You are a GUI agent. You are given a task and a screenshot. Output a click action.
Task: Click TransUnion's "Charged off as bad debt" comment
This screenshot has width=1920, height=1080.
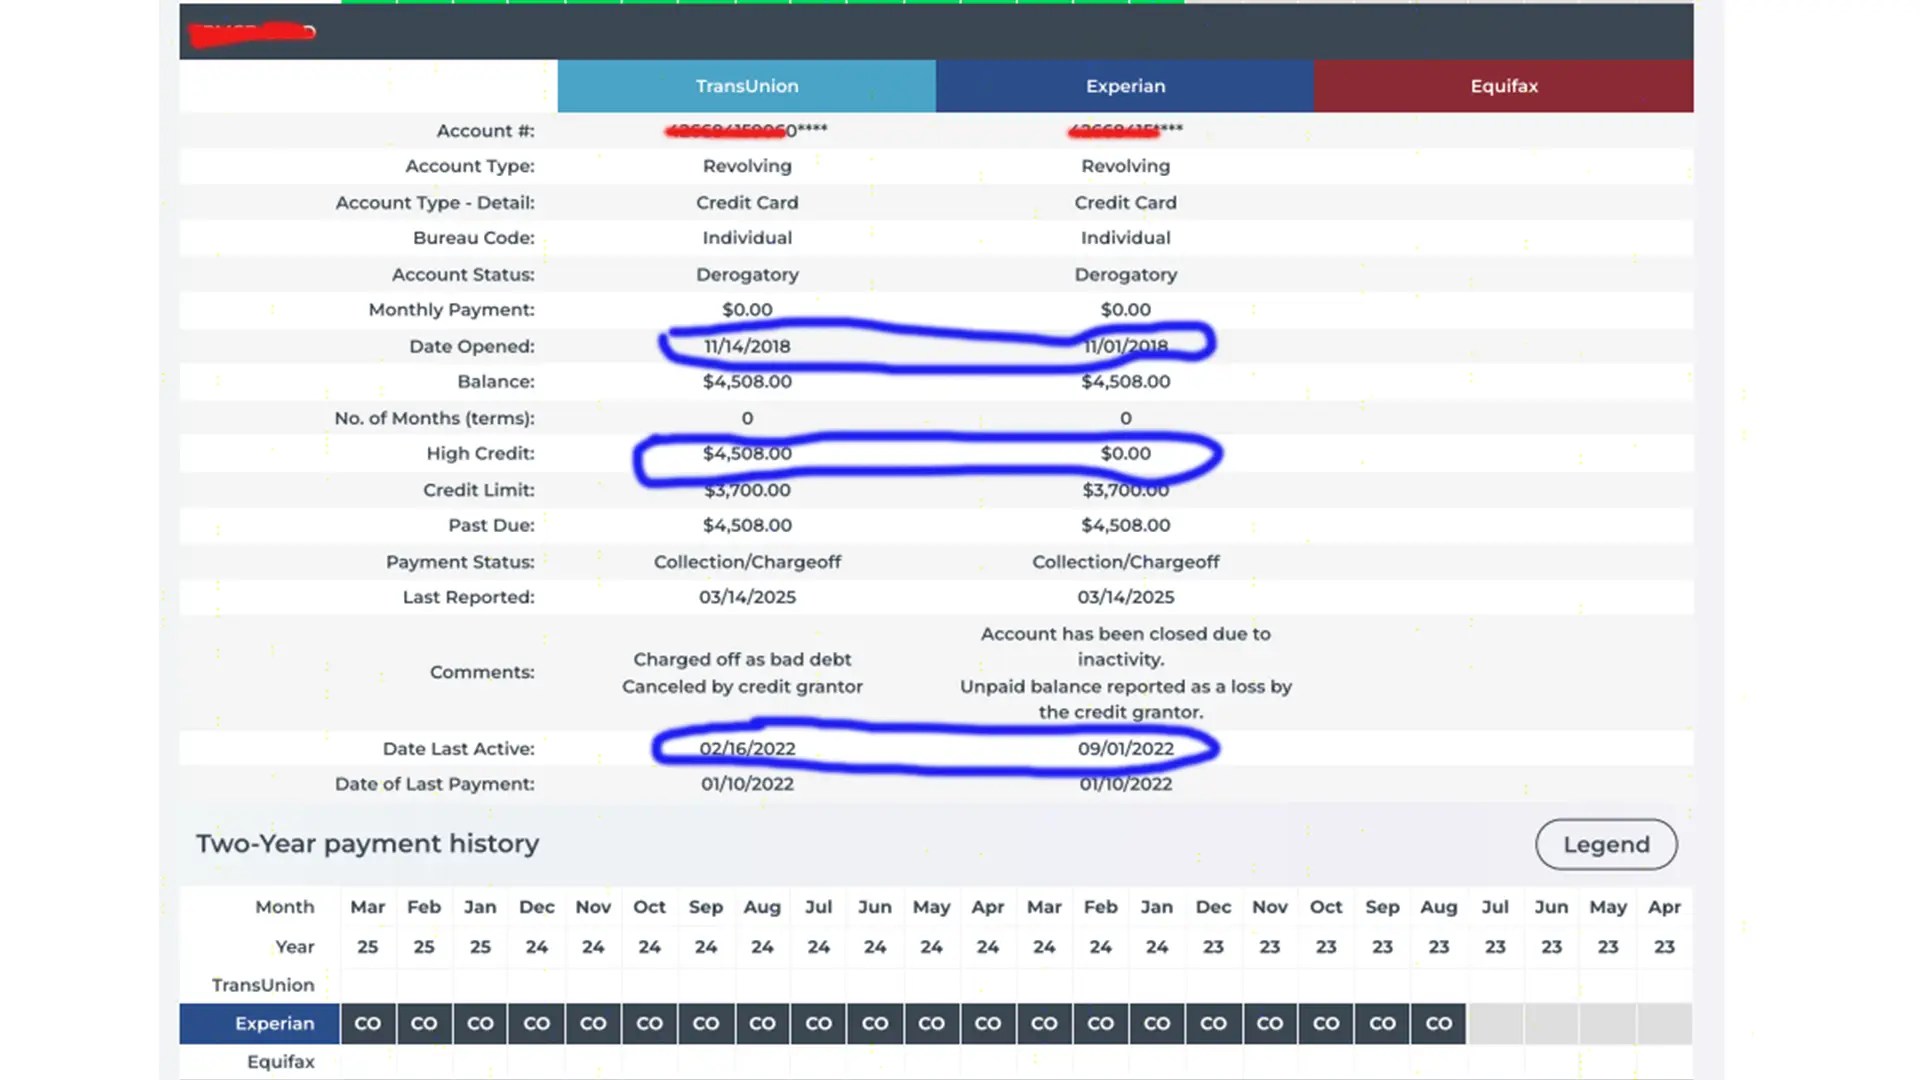[742, 660]
